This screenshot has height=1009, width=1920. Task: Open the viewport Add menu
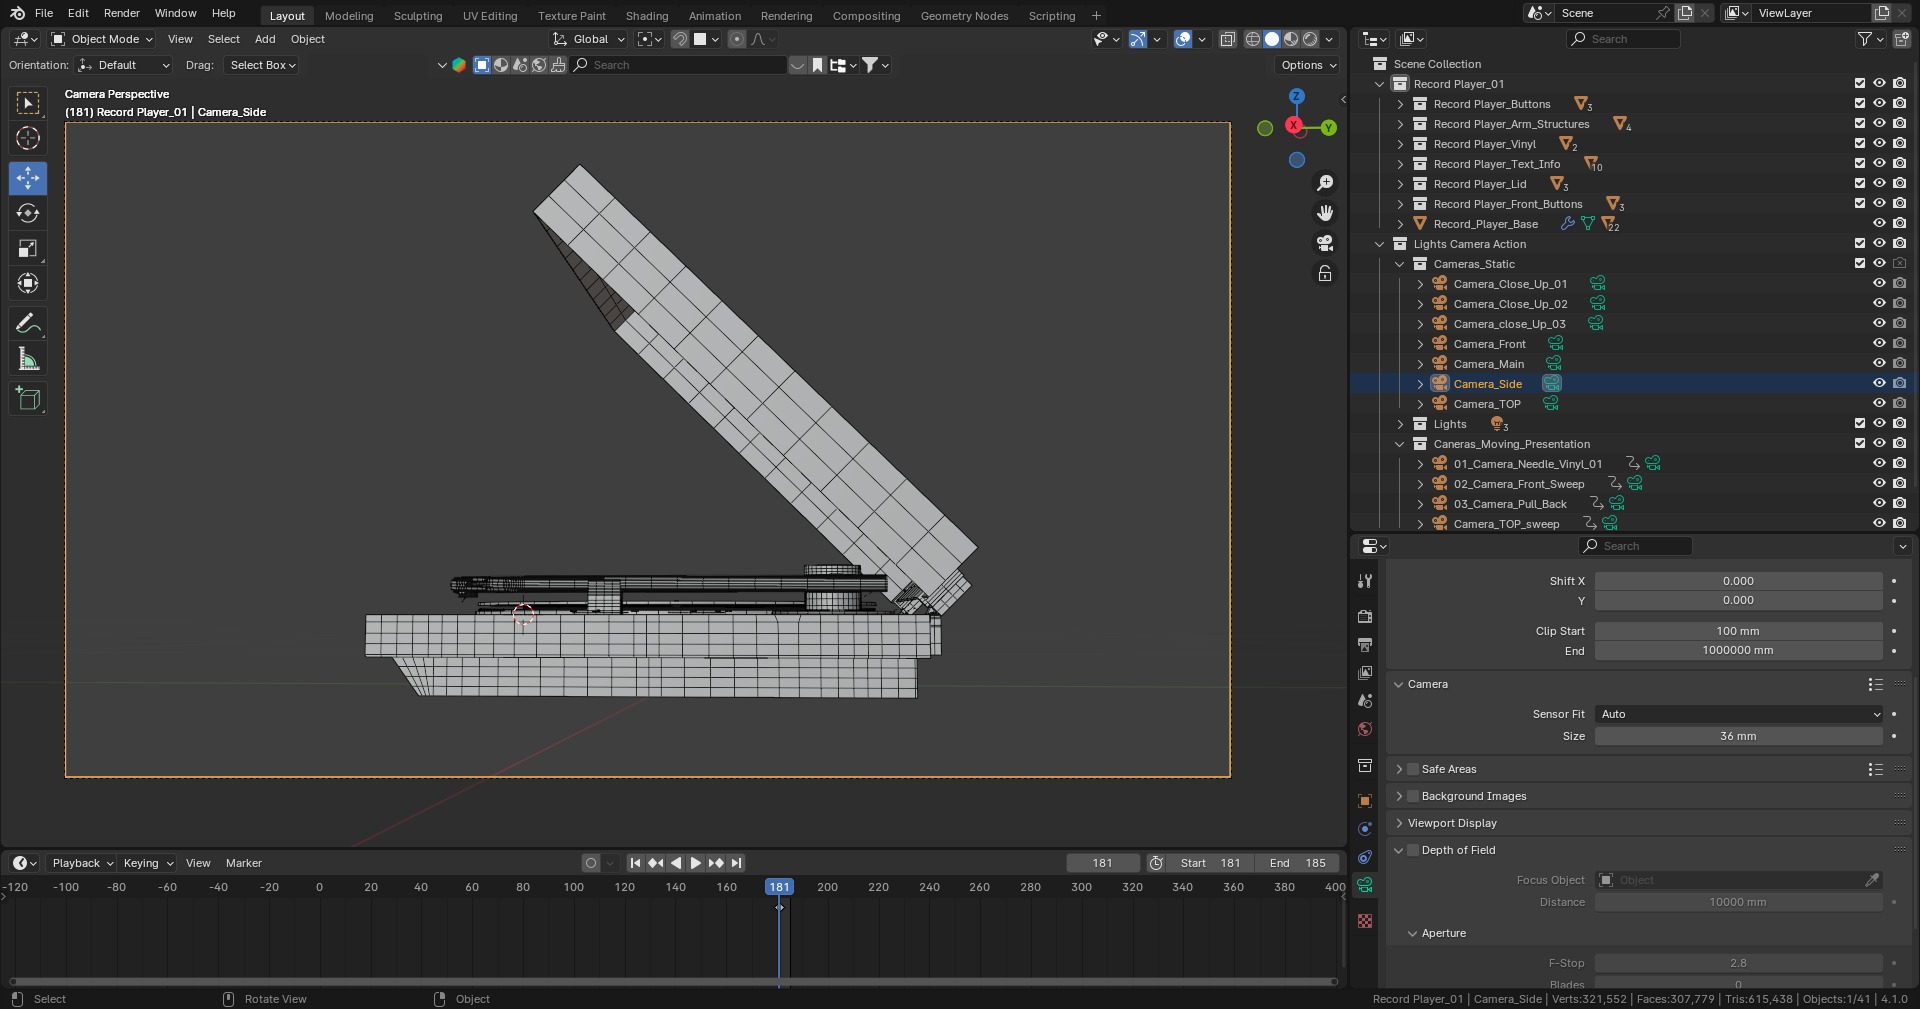tap(265, 39)
